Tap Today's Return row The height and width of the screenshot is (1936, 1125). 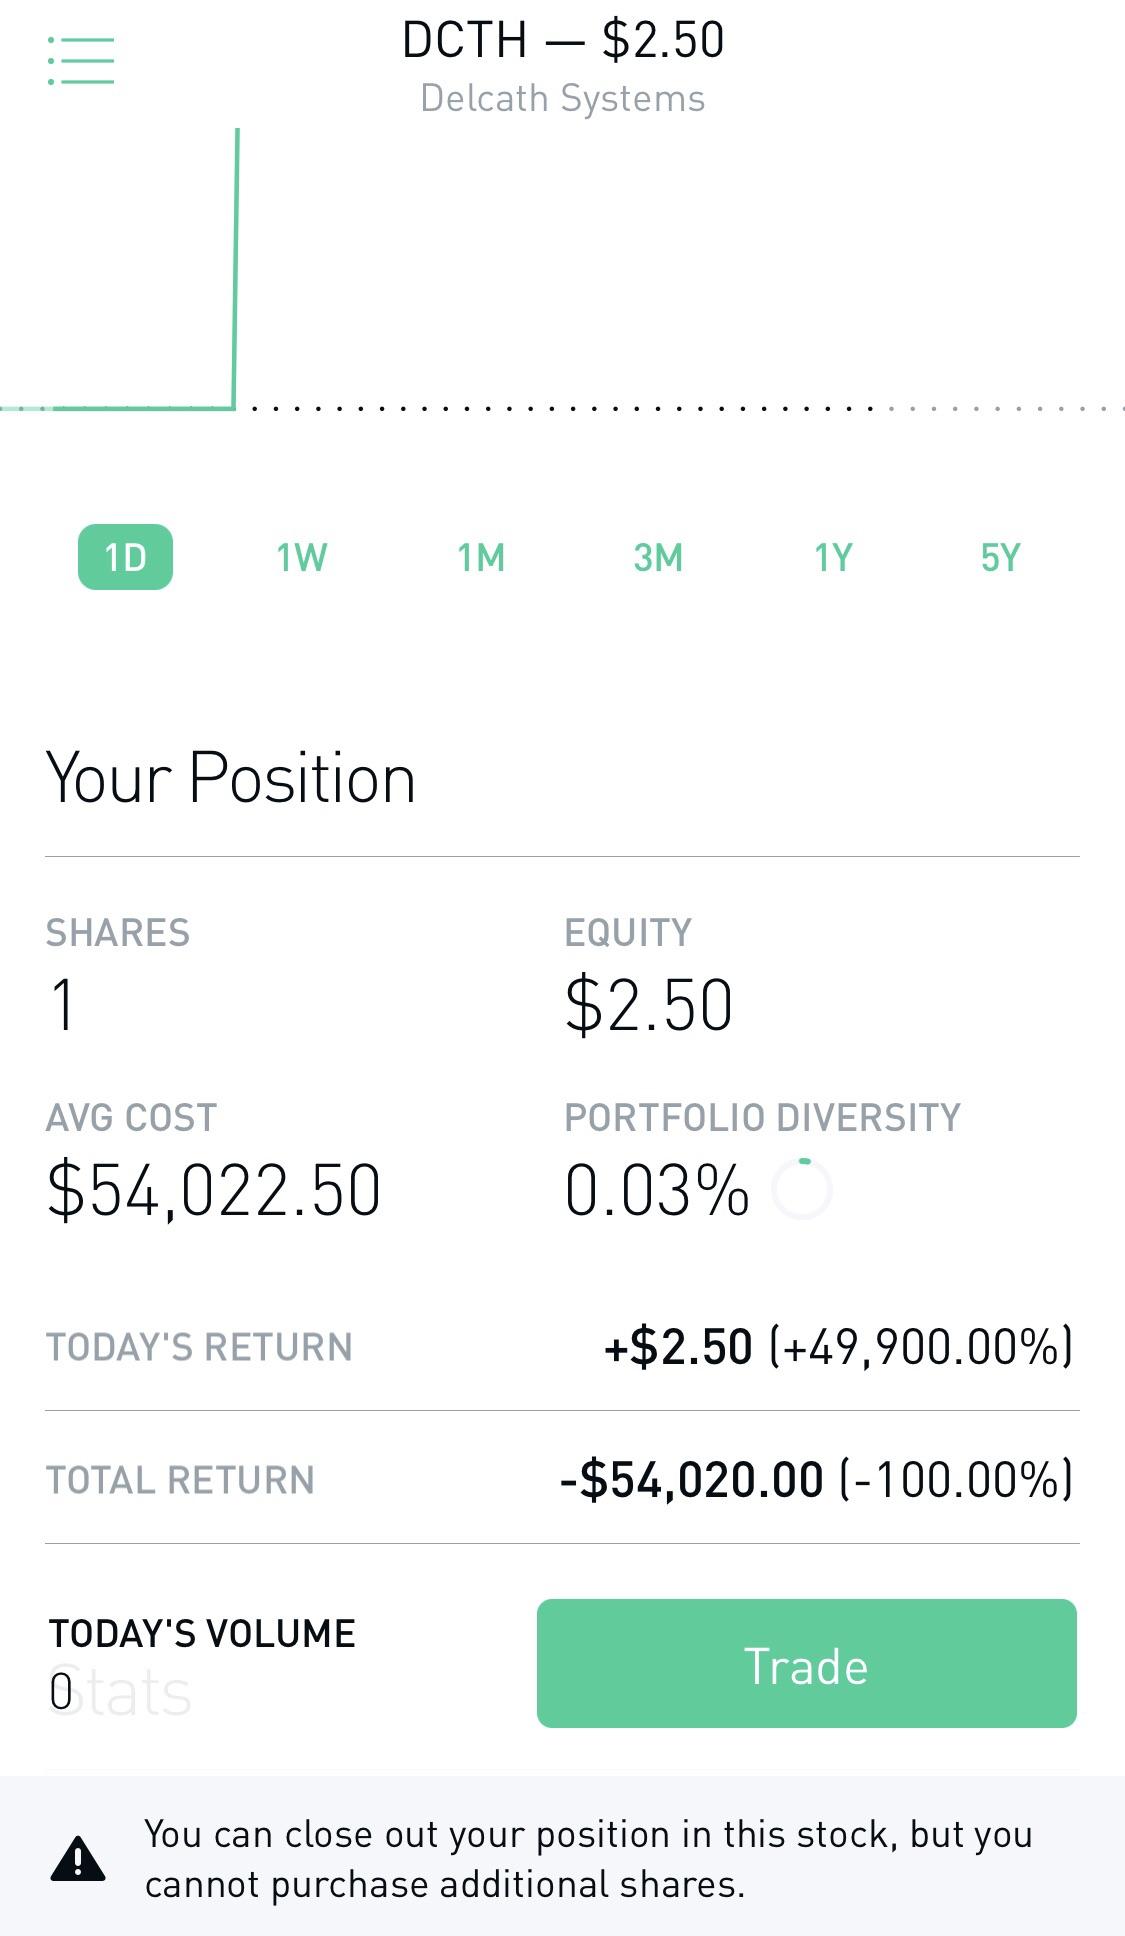562,1346
